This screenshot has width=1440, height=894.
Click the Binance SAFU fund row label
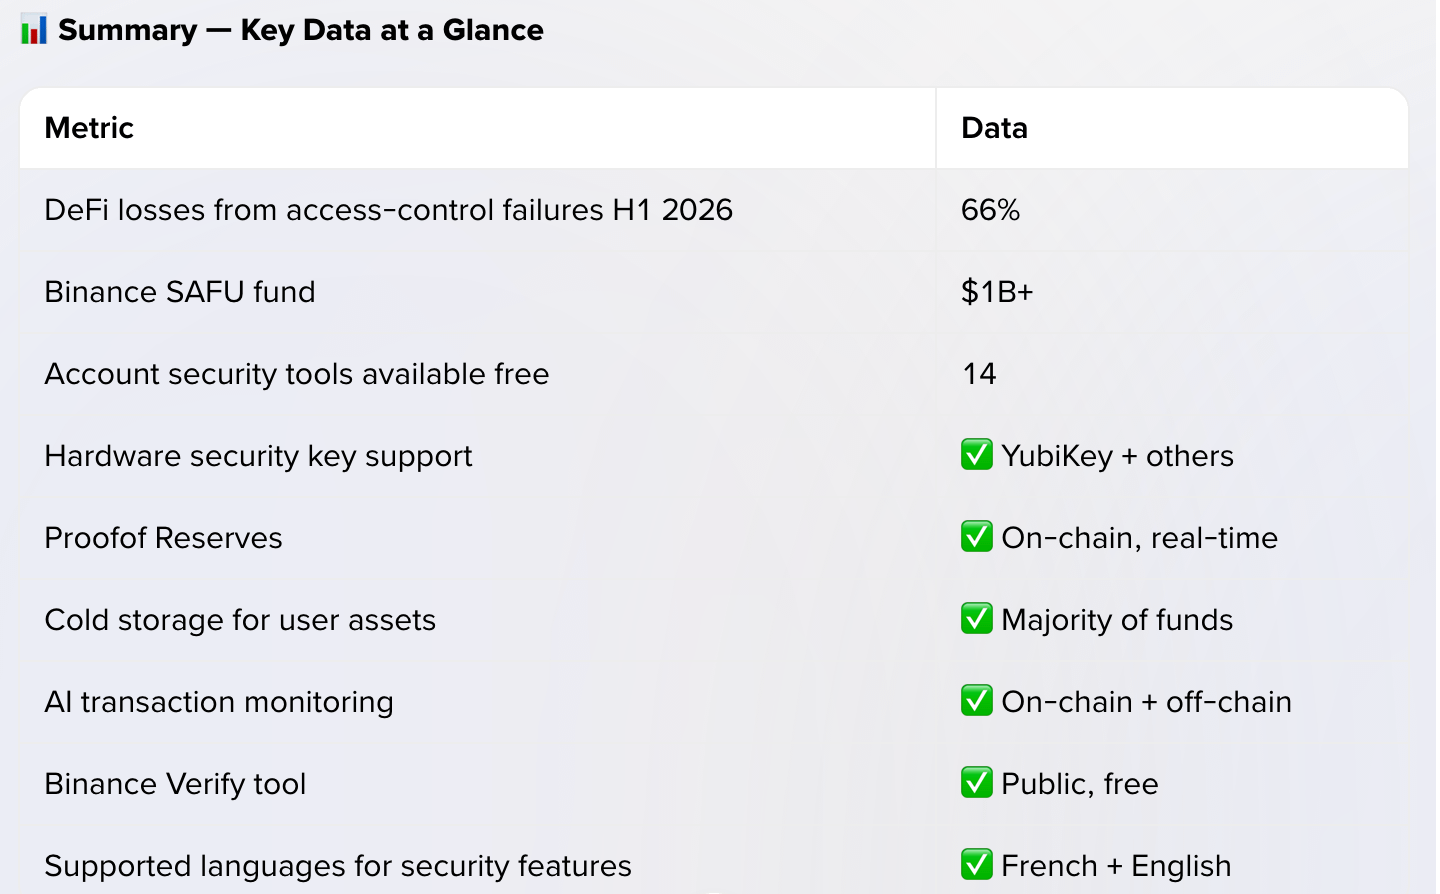click(x=180, y=292)
